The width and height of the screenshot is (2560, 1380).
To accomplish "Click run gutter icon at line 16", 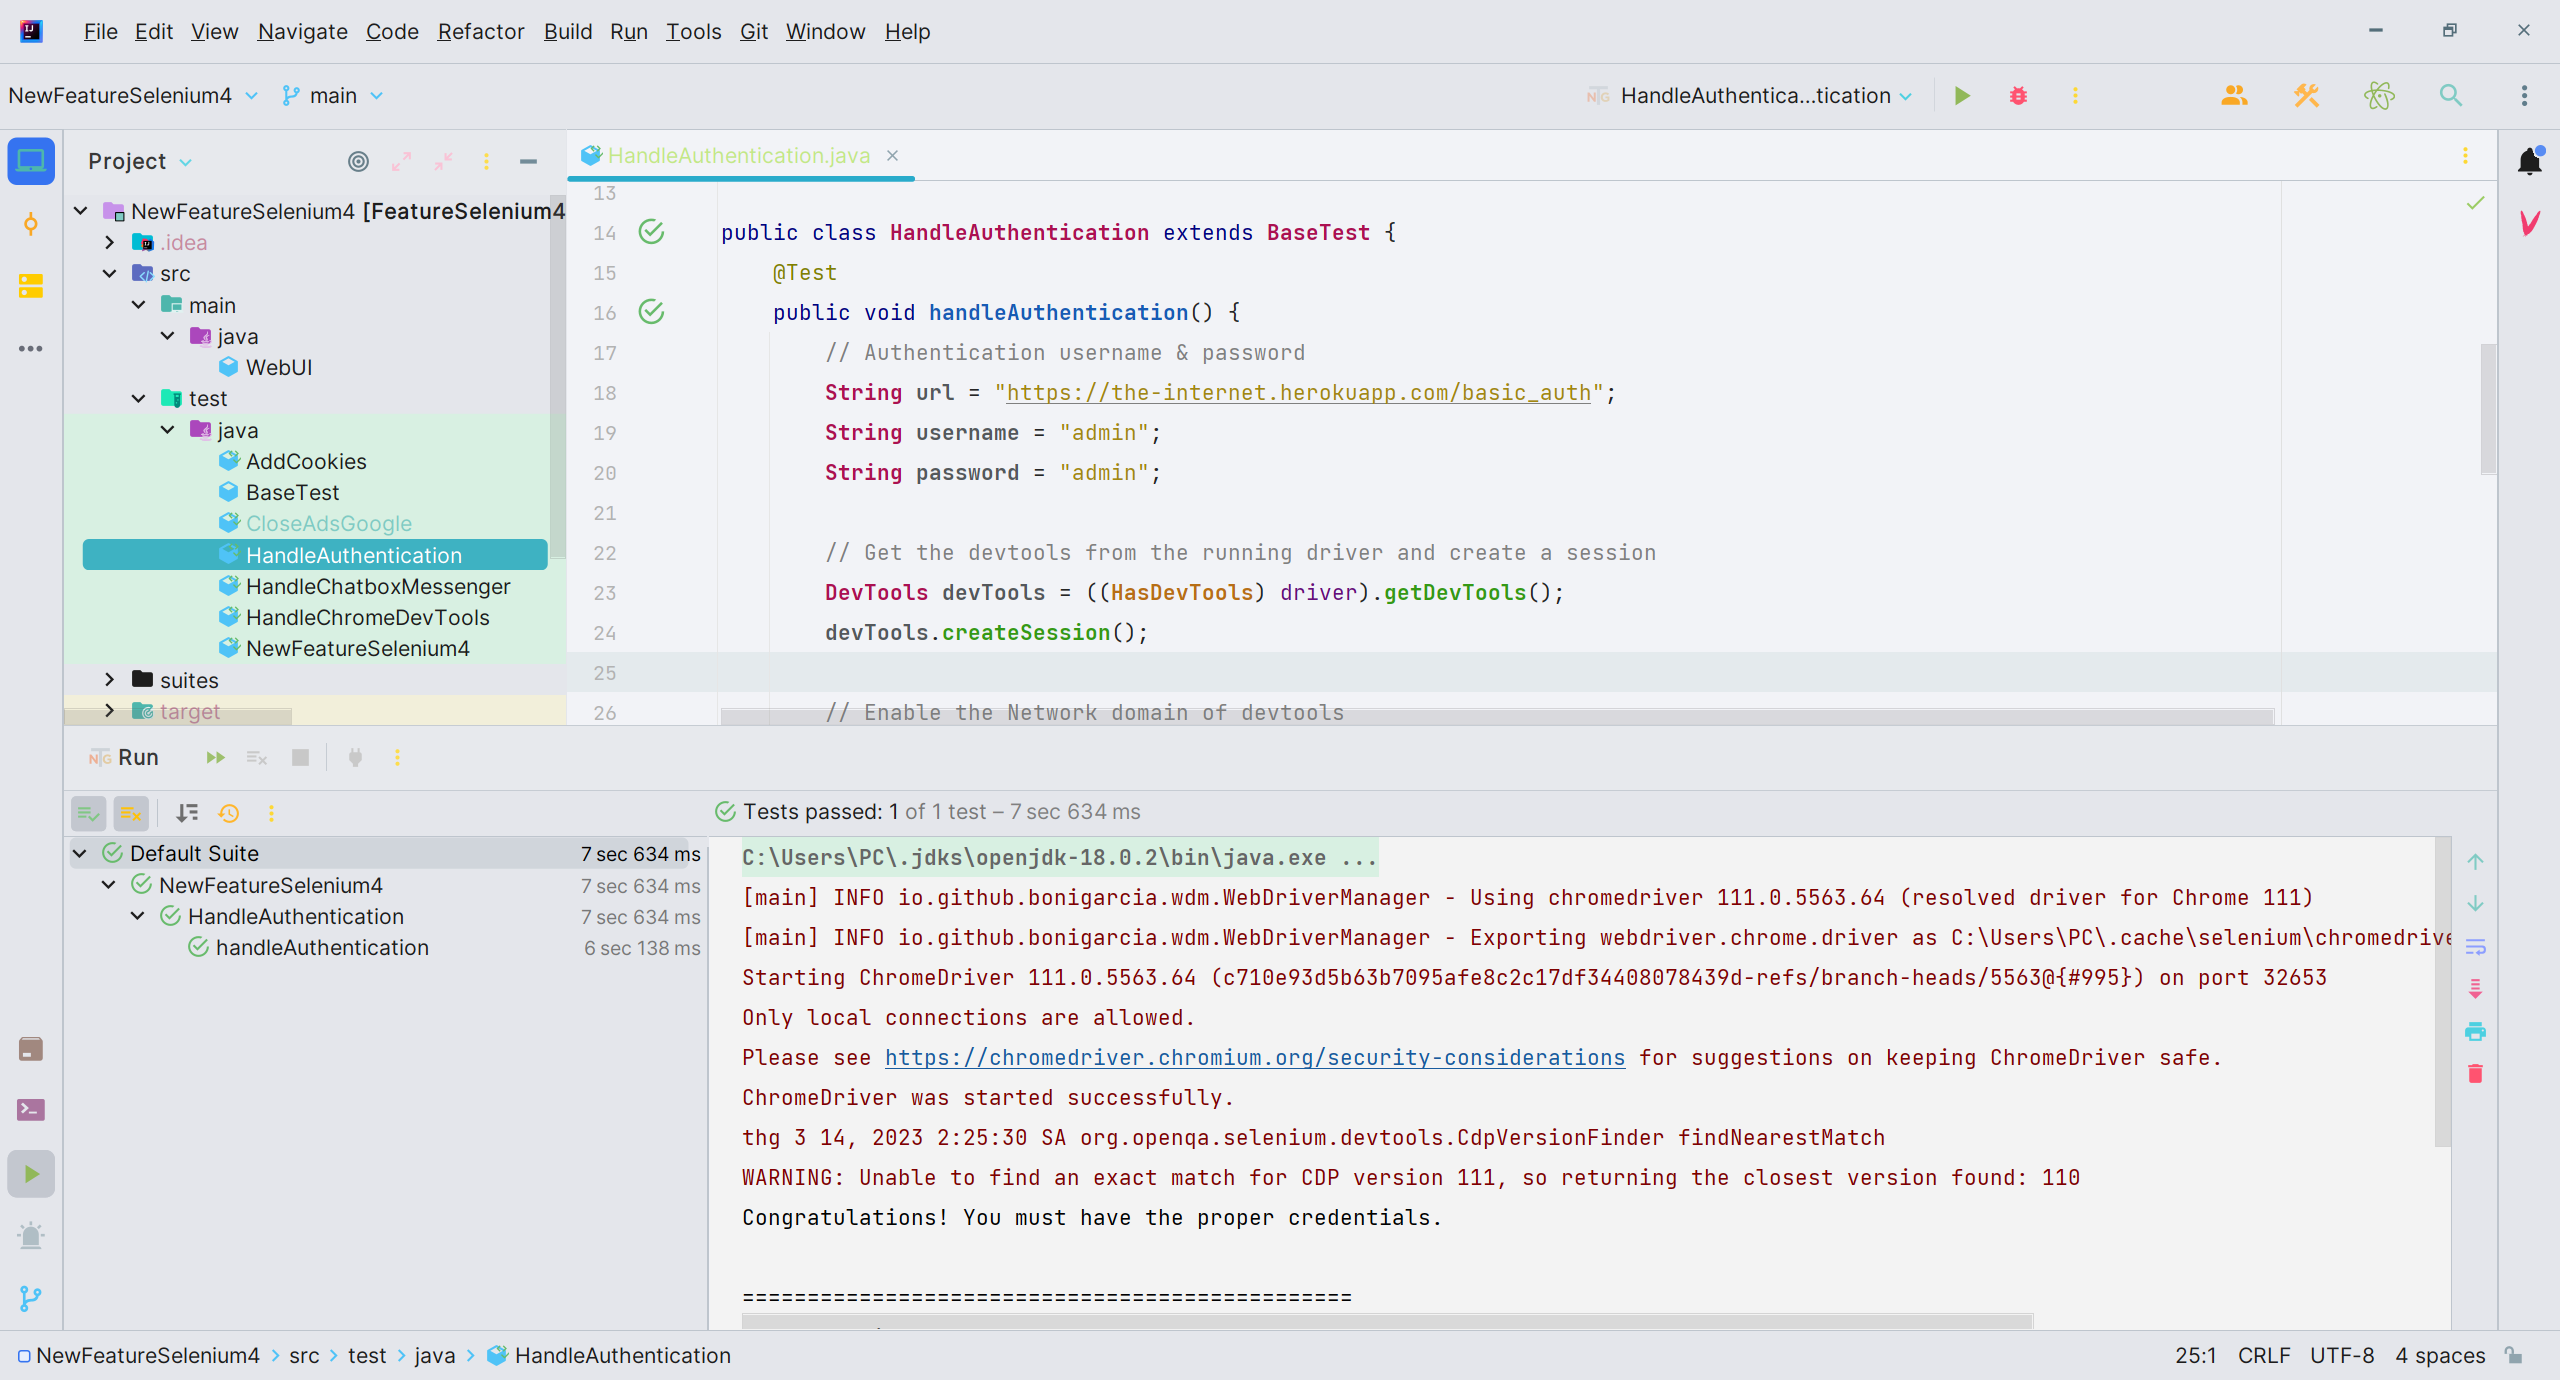I will [x=651, y=312].
